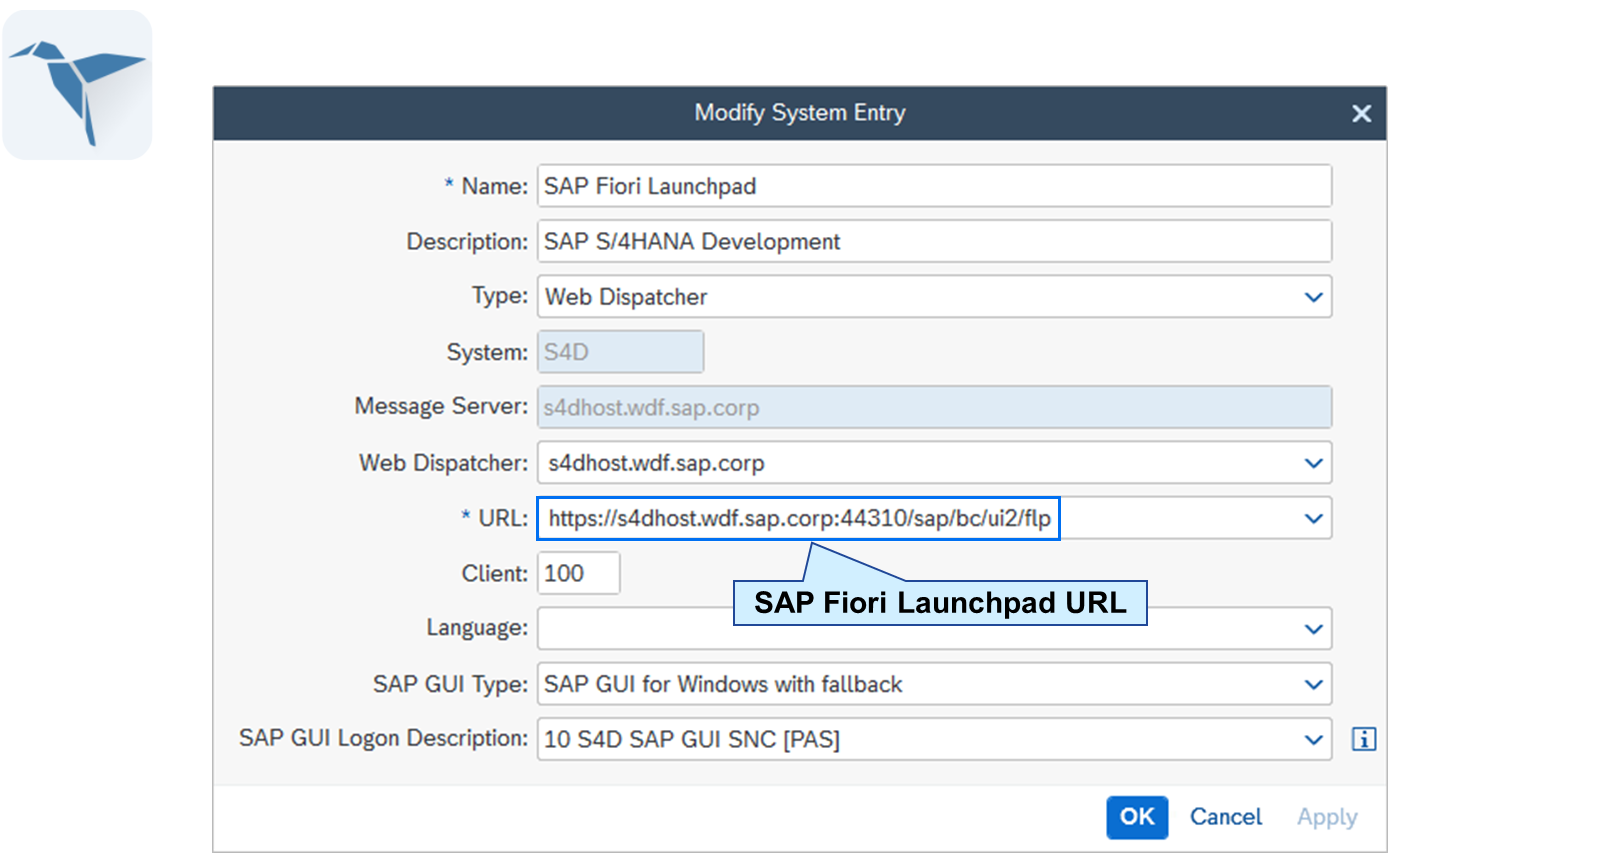This screenshot has width=1600, height=863.
Task: Edit the Client field value 100
Action: click(x=579, y=573)
